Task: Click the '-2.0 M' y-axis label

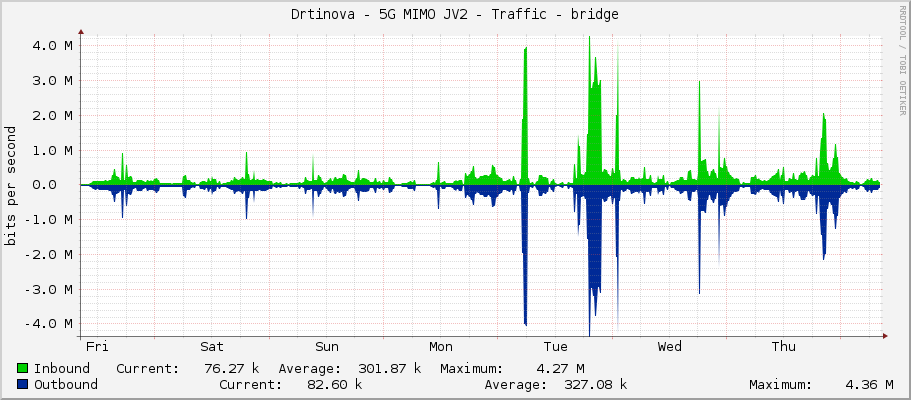Action: coord(49,255)
